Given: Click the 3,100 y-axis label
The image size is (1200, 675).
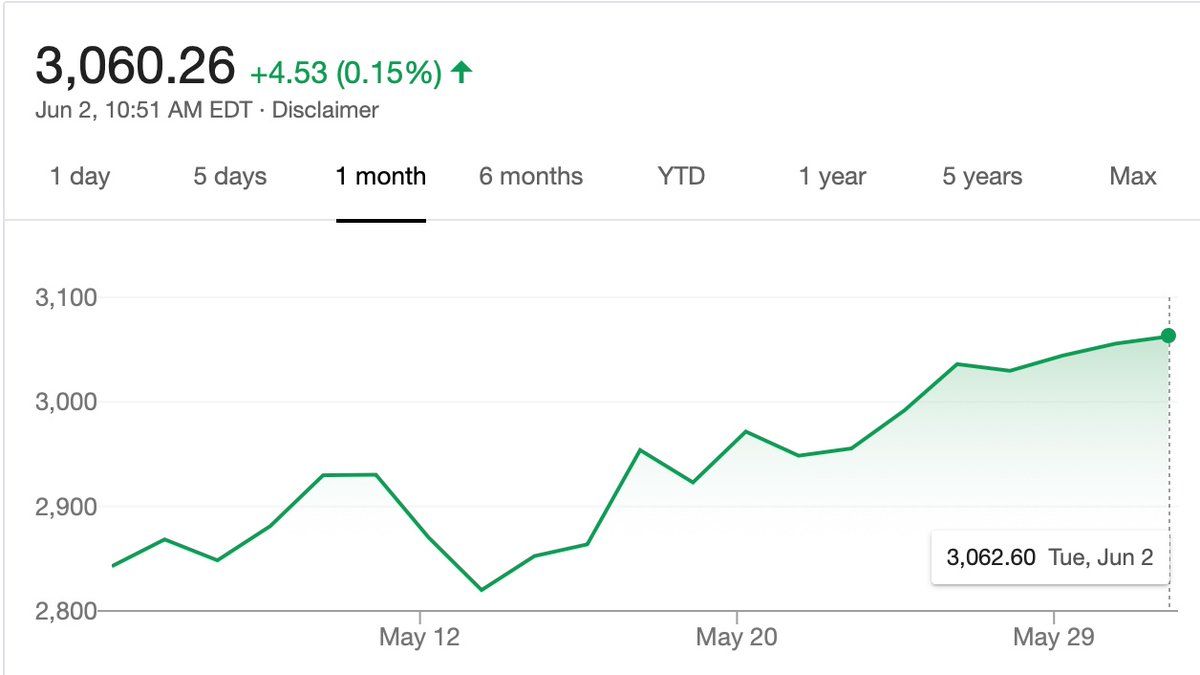Looking at the screenshot, I should [64, 298].
